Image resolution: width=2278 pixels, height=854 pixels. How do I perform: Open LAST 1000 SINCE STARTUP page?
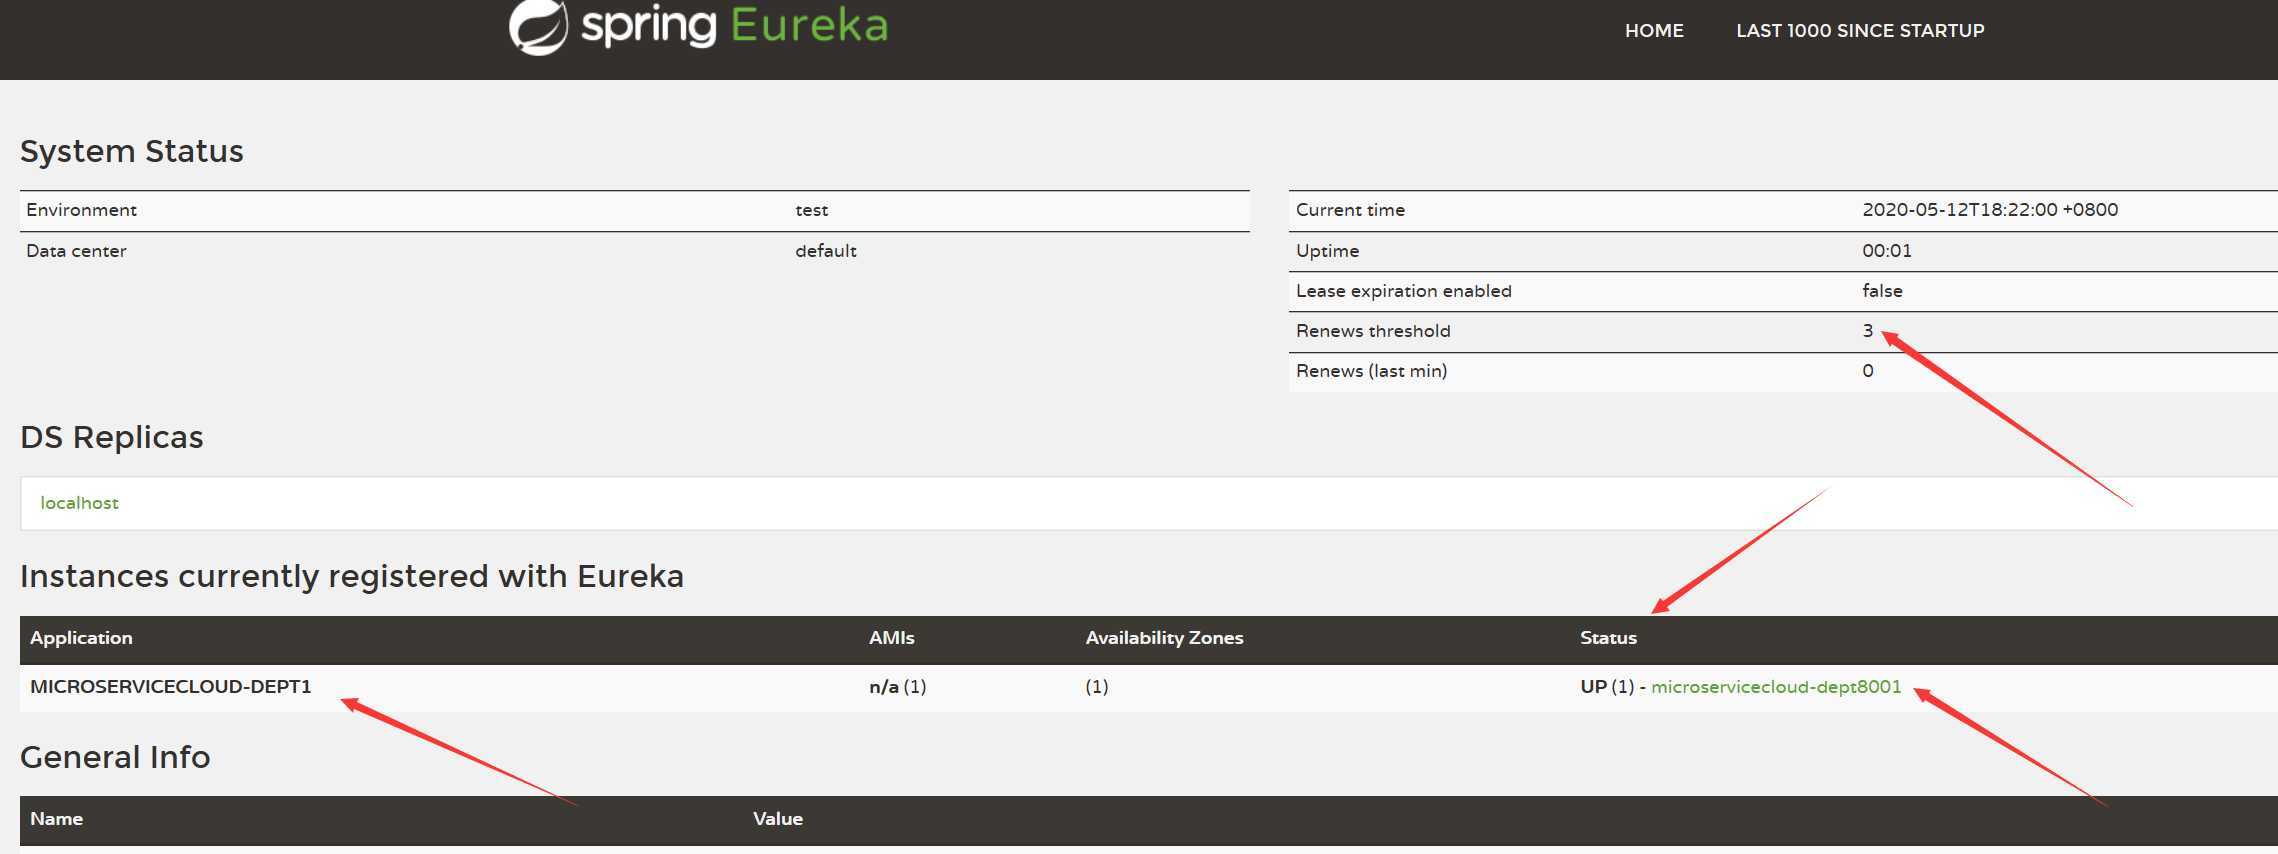1860,31
